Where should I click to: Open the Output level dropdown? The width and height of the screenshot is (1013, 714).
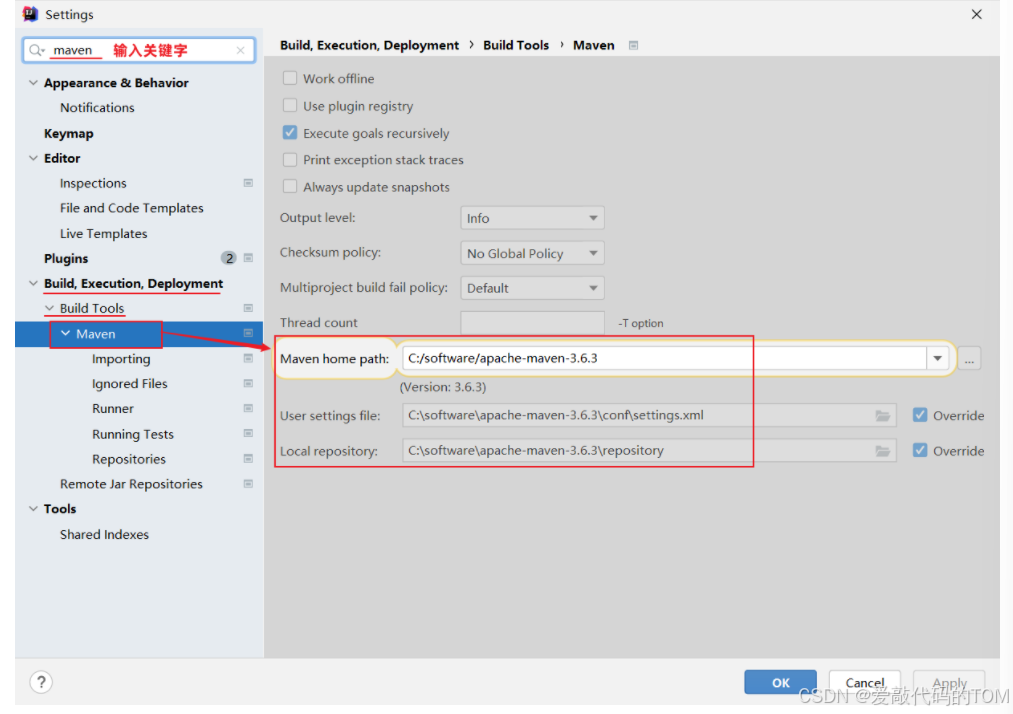point(532,218)
